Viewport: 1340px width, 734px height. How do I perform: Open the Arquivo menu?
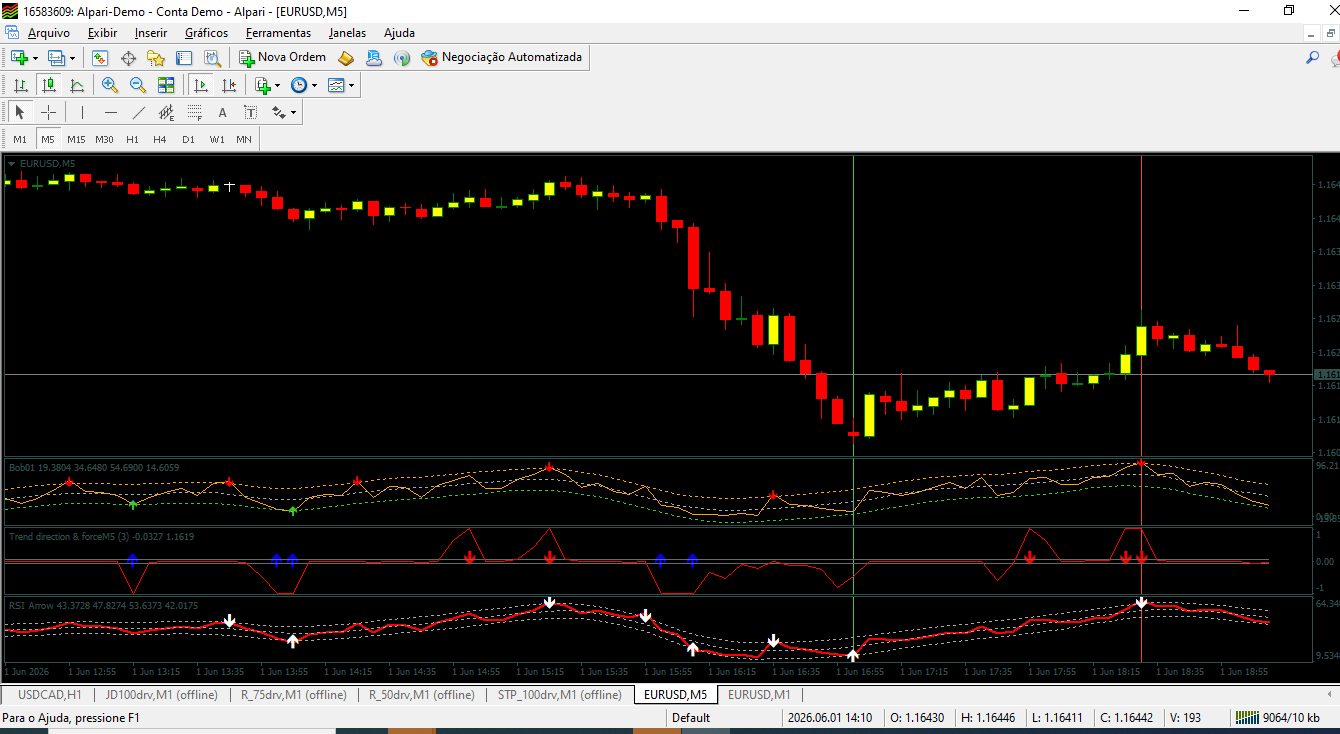point(49,33)
